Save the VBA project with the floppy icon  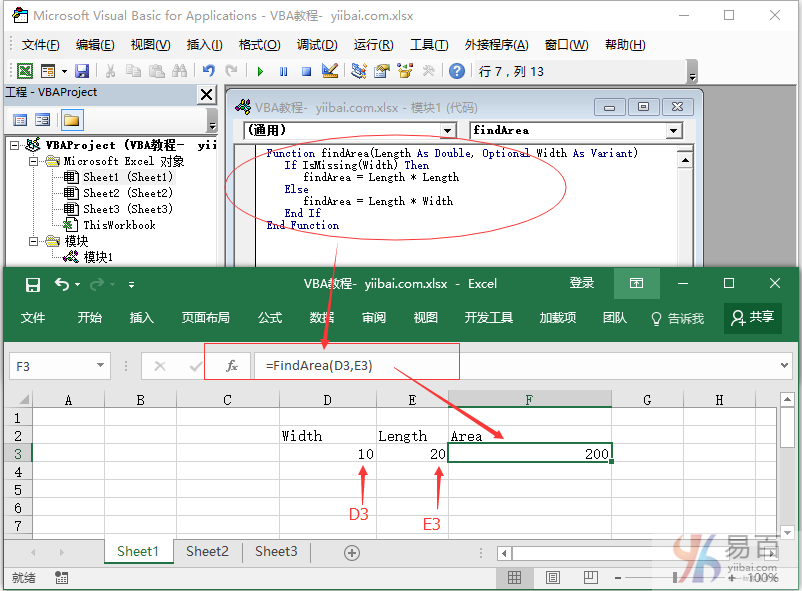click(x=82, y=71)
